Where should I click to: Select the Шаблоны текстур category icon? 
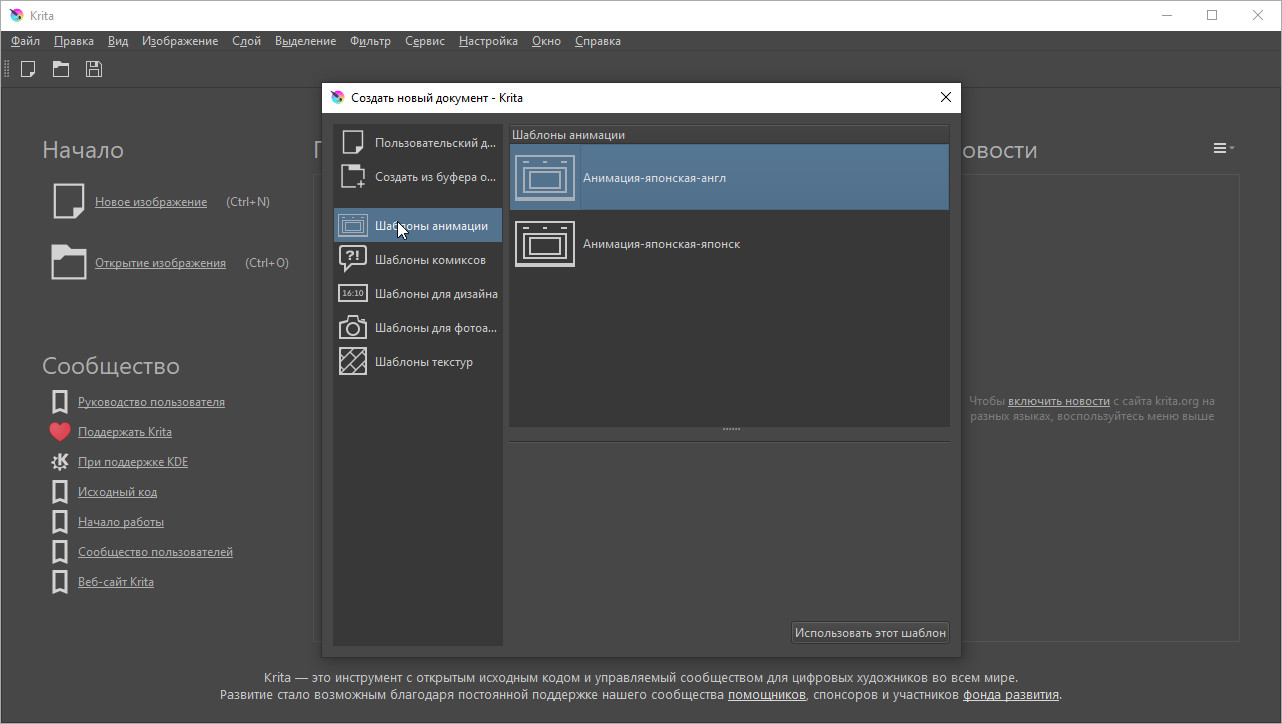click(353, 362)
